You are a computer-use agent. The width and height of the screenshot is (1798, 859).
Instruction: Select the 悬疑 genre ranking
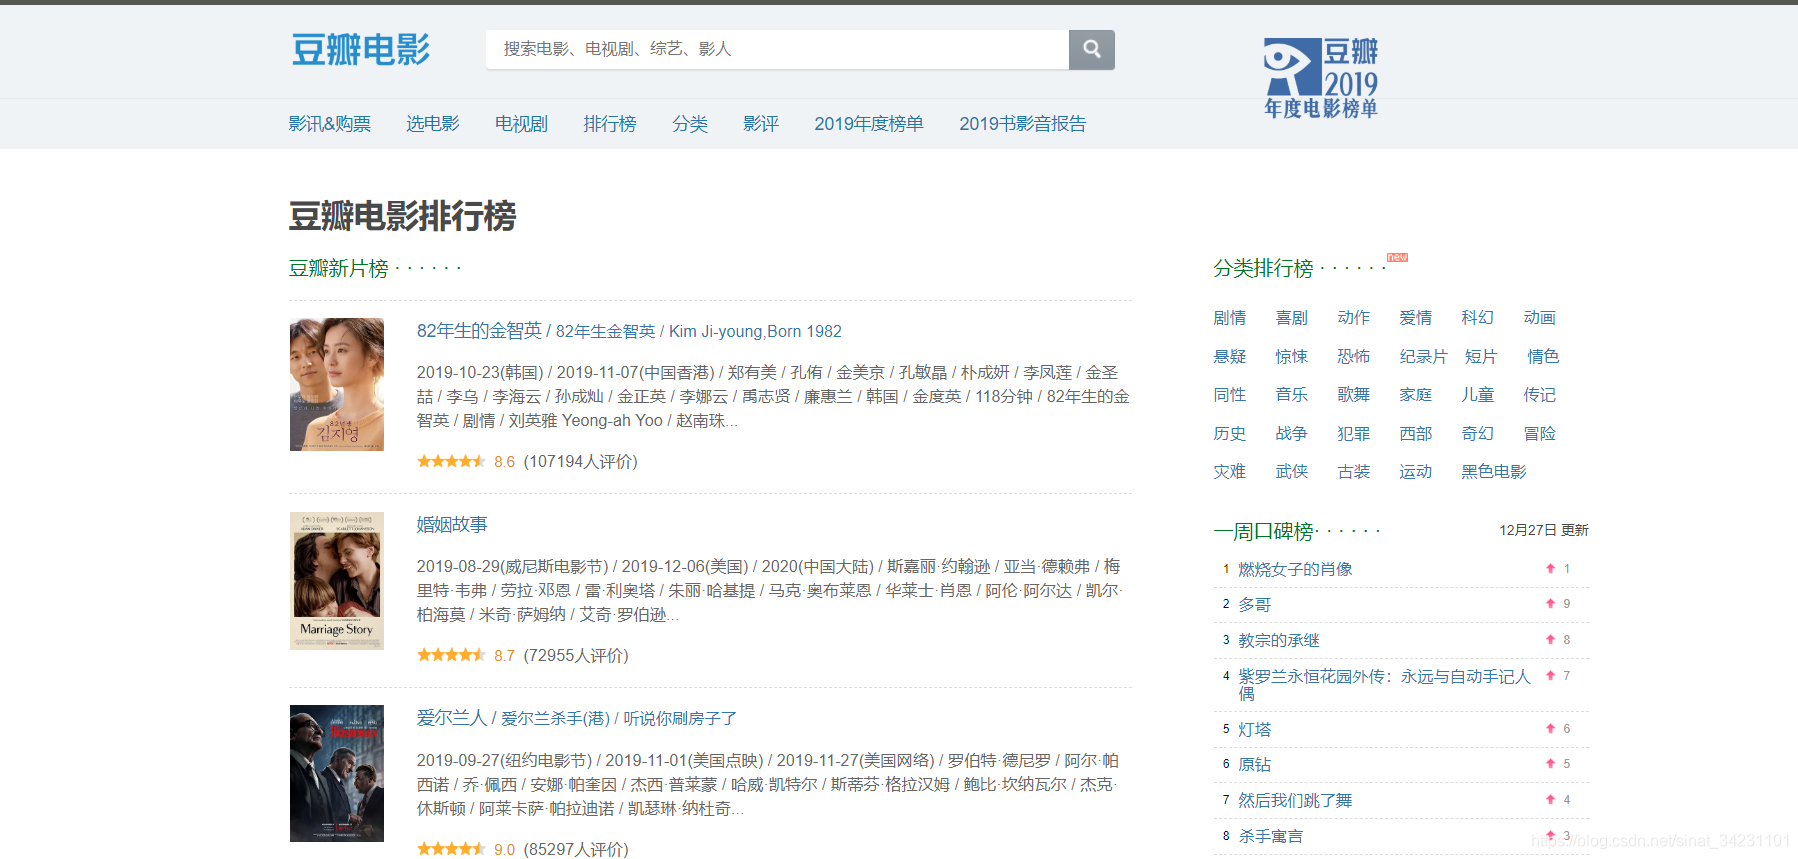1230,357
